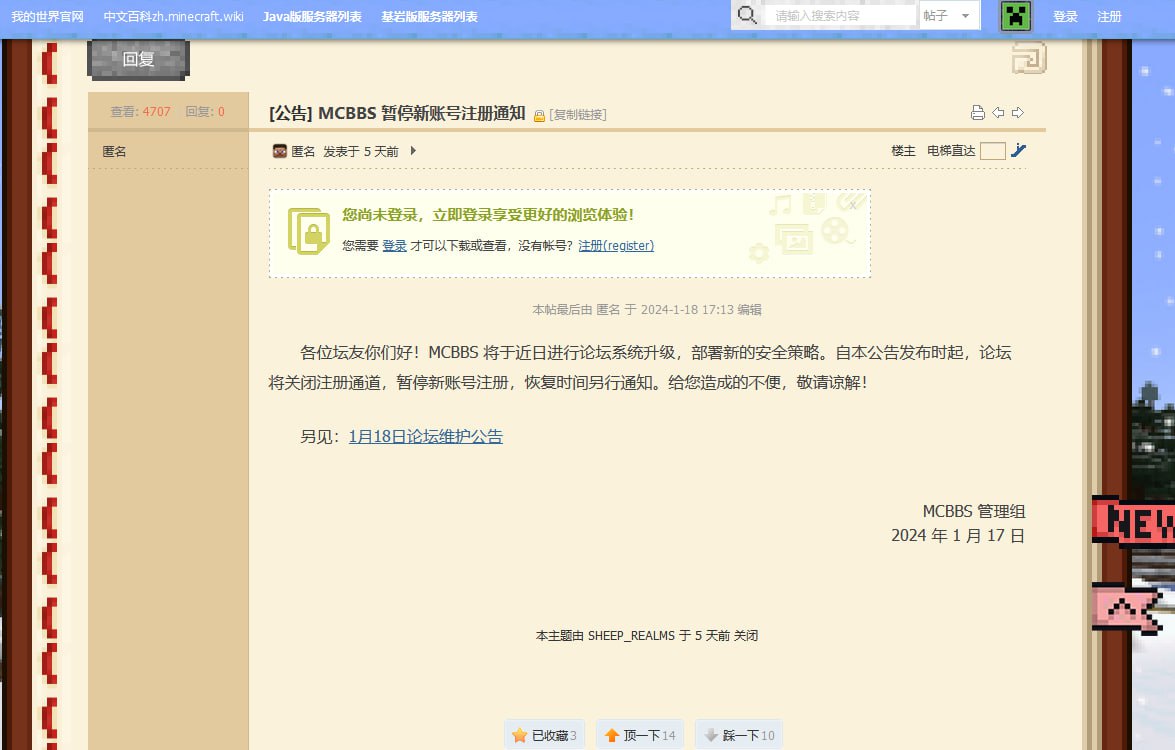The height and width of the screenshot is (750, 1175).
Task: Open the 帖子 search type dropdown
Action: [949, 16]
